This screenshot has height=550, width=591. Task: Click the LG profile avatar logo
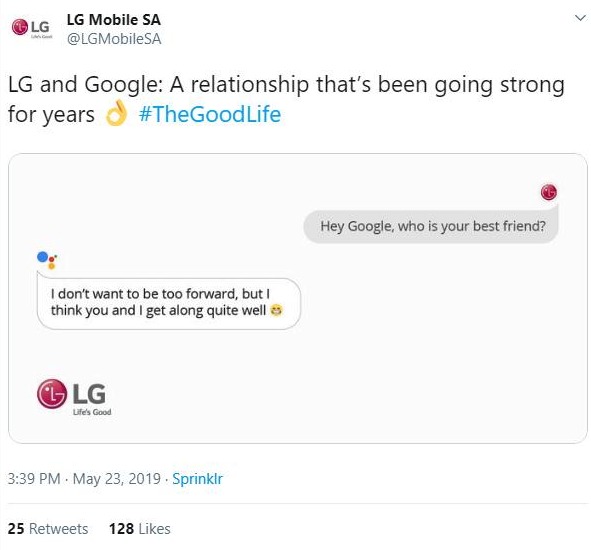32,28
